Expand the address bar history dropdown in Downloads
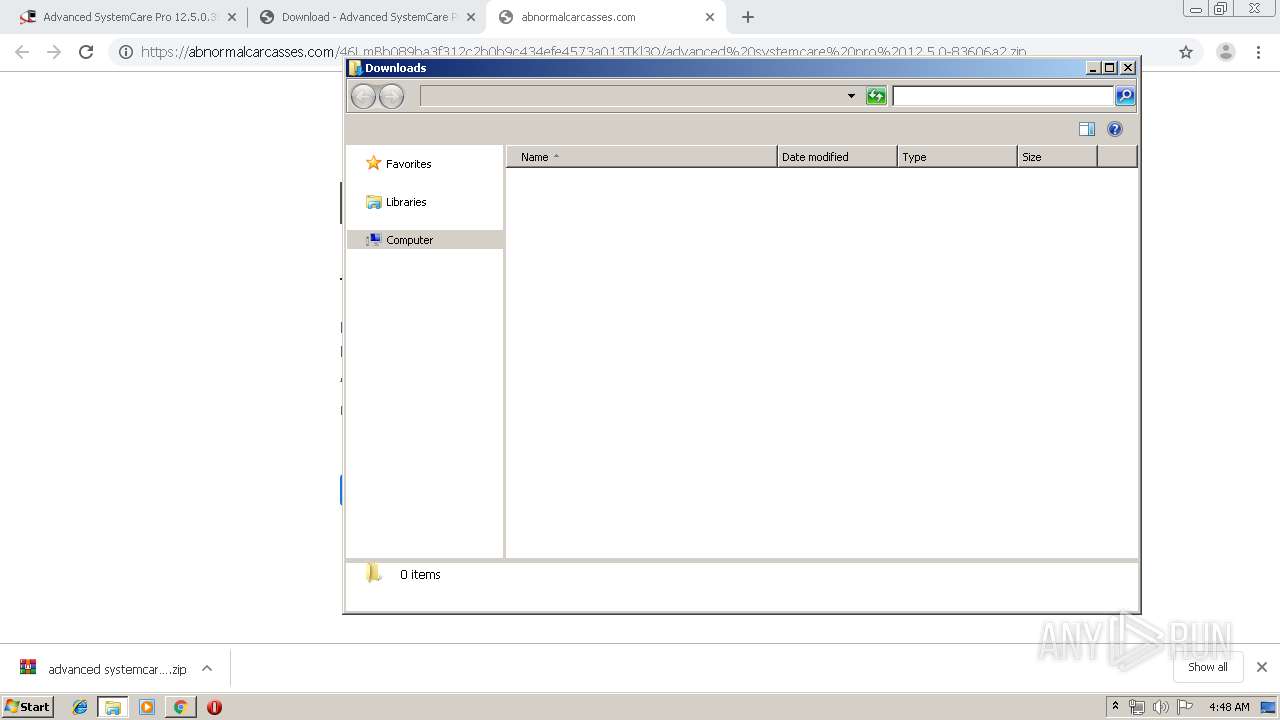The width and height of the screenshot is (1280, 720). (x=851, y=96)
